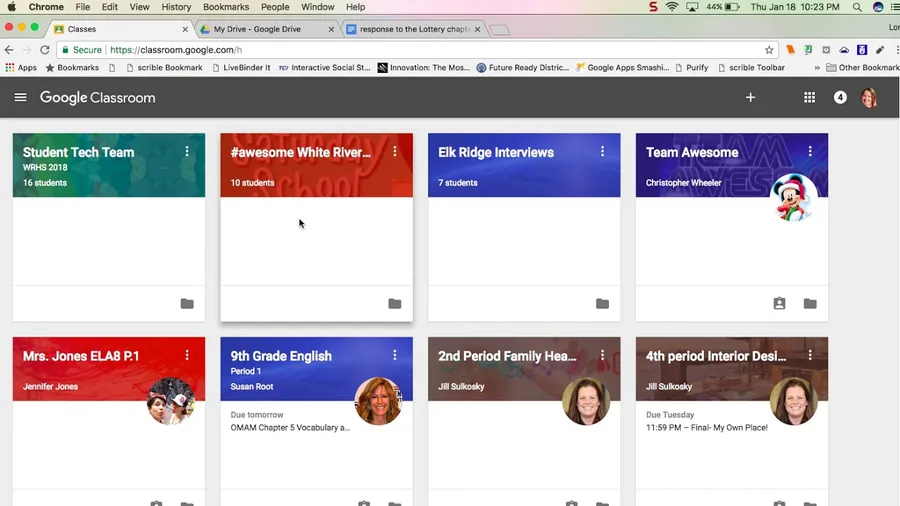900x506 pixels.
Task: Click the plus icon to join or create class
Action: tap(750, 98)
